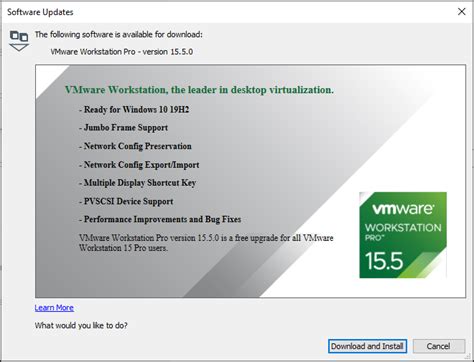Open the Learn More link
The height and width of the screenshot is (362, 474).
[54, 308]
